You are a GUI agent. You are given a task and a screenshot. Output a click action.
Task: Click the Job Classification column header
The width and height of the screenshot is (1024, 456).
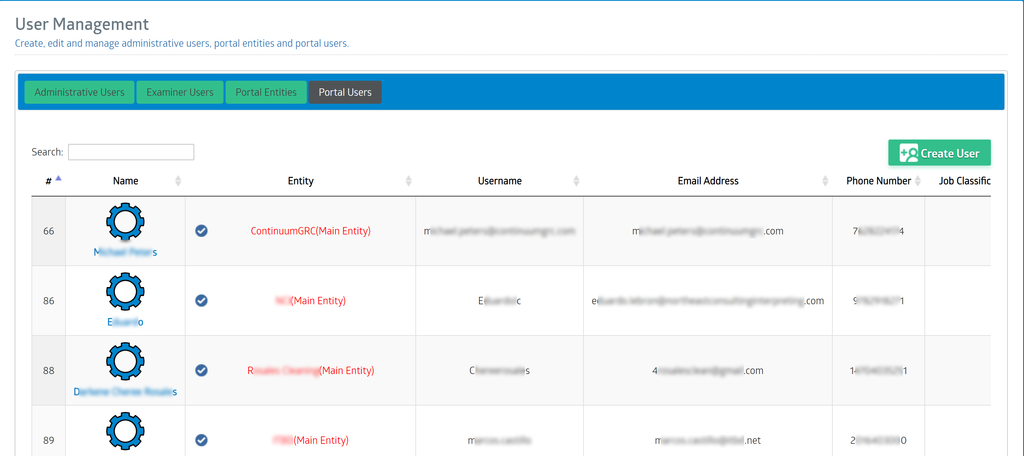tap(964, 181)
